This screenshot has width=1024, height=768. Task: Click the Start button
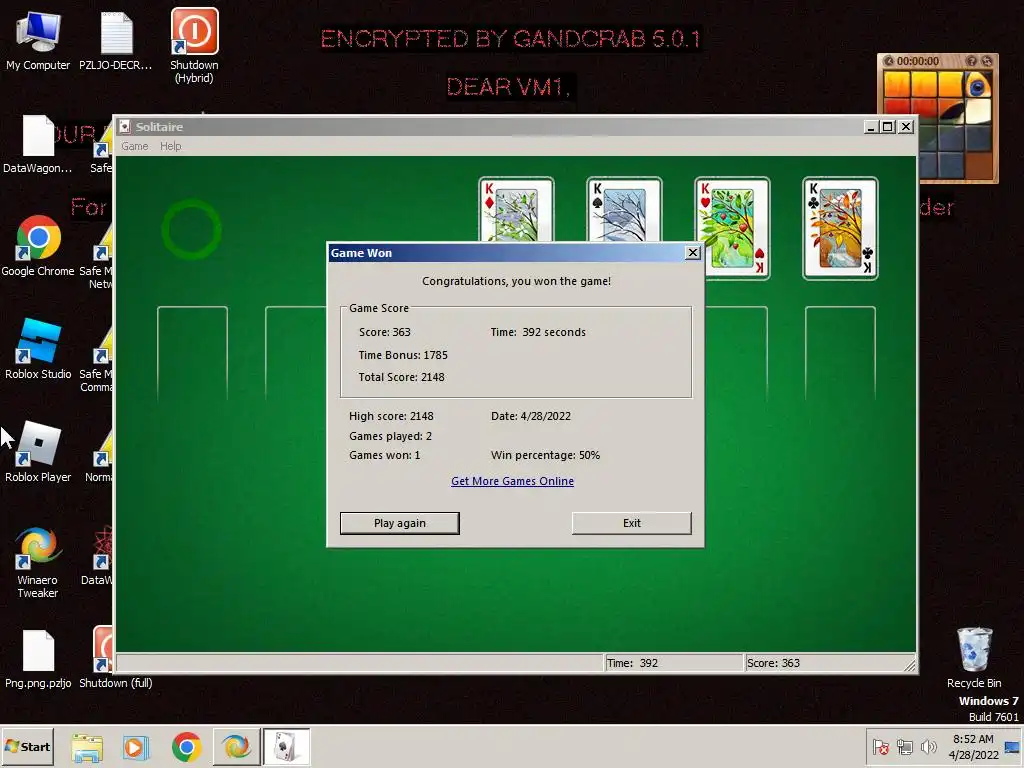pyautogui.click(x=27, y=746)
